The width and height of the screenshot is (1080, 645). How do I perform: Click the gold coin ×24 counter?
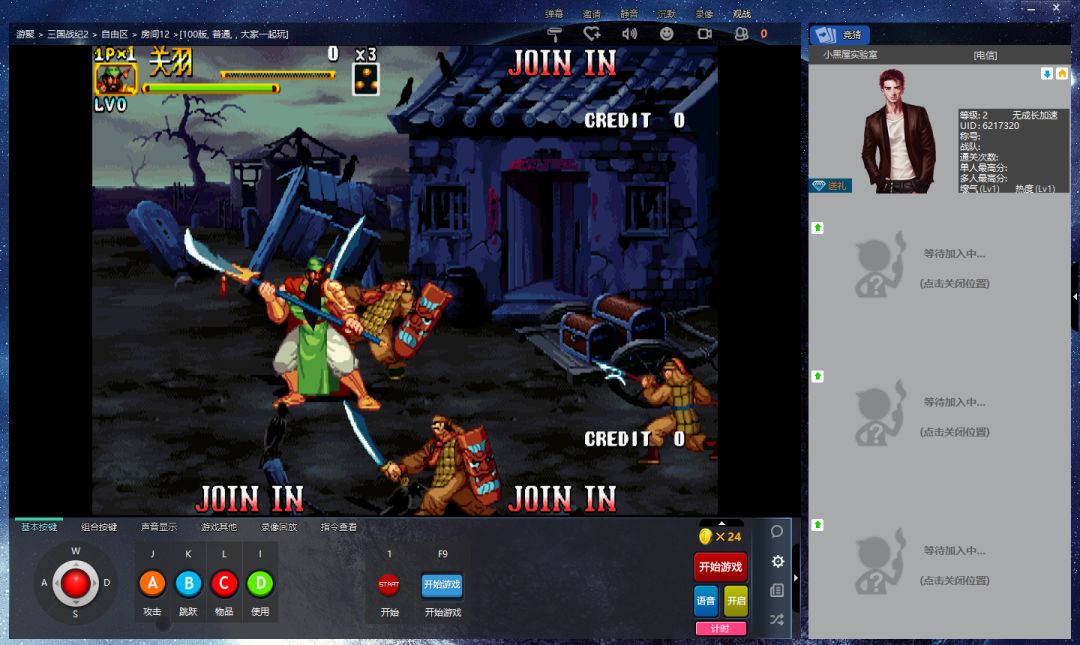720,536
